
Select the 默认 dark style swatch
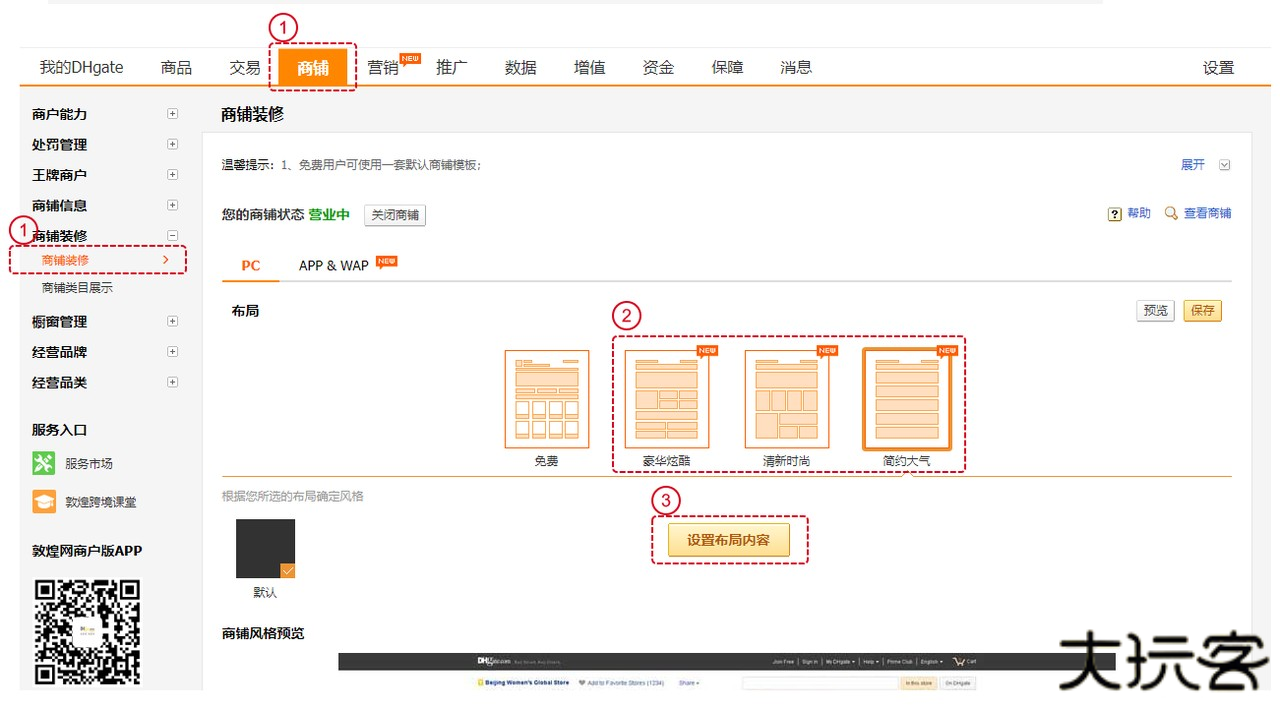click(x=265, y=548)
